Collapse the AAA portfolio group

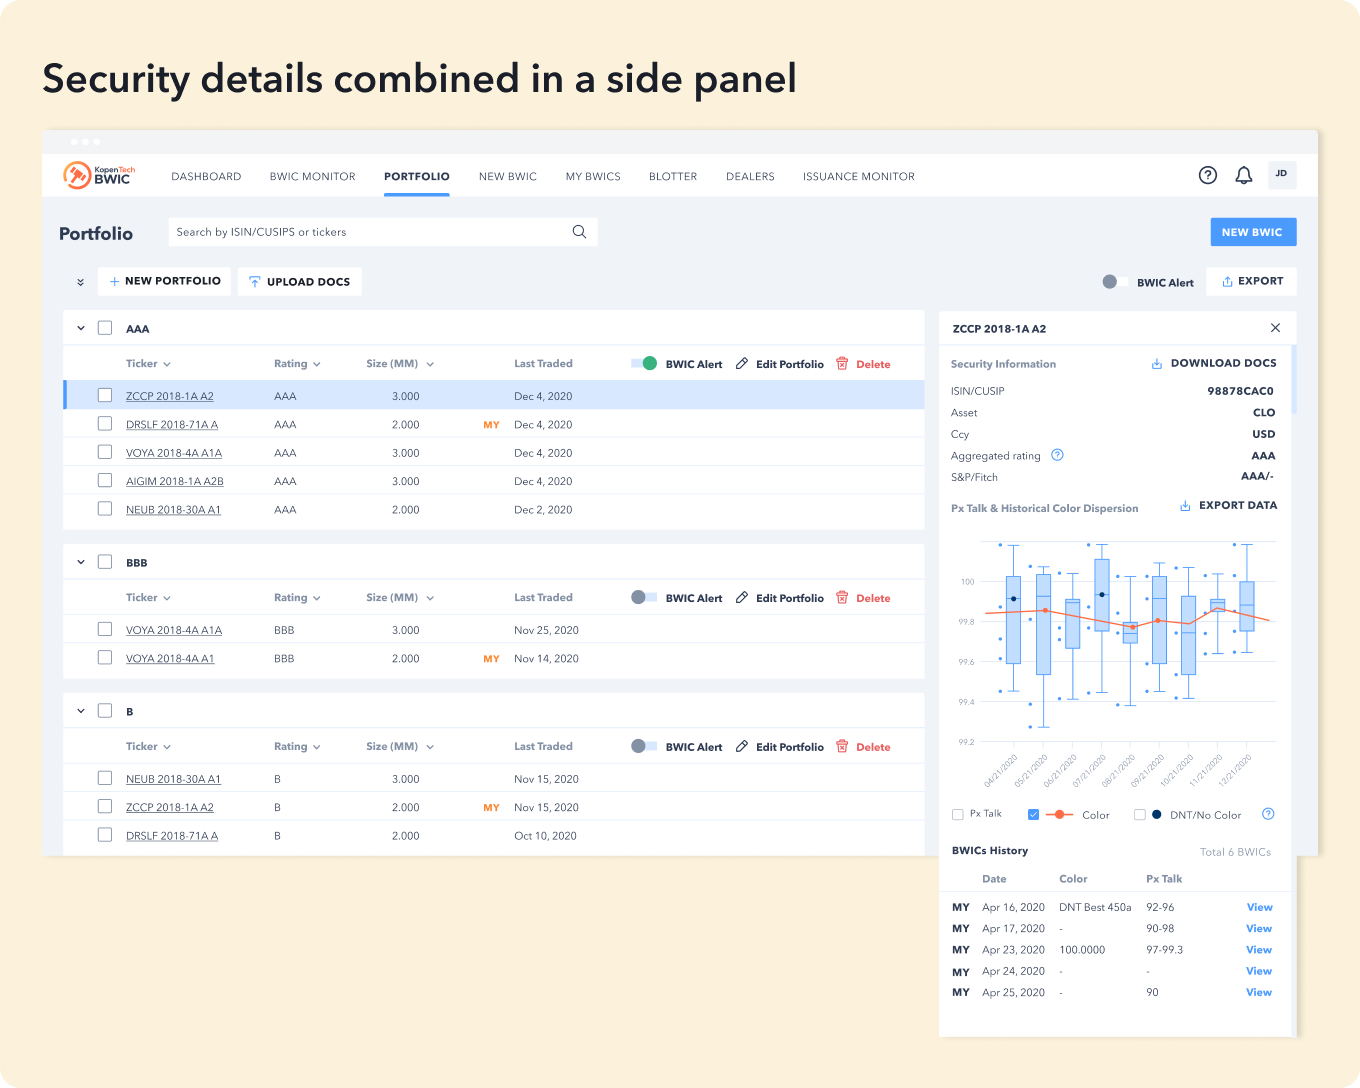[x=81, y=328]
